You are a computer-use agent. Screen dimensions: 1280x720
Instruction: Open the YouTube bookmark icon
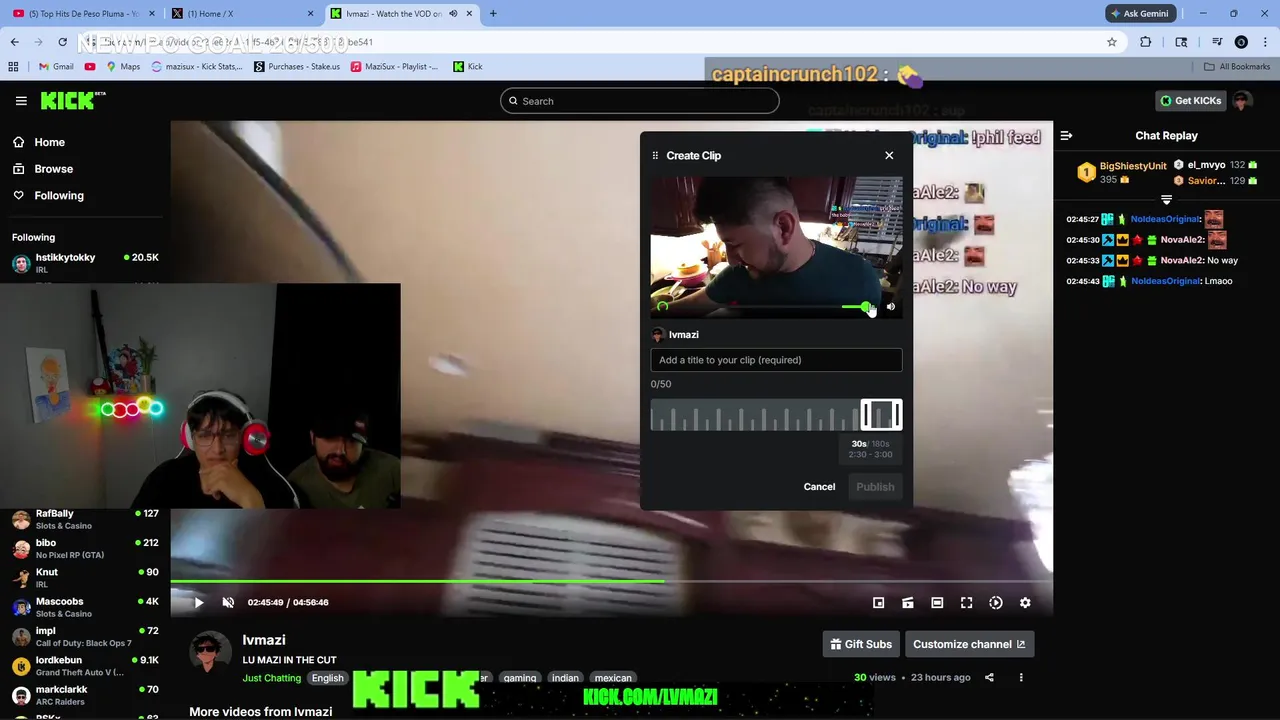coord(90,67)
